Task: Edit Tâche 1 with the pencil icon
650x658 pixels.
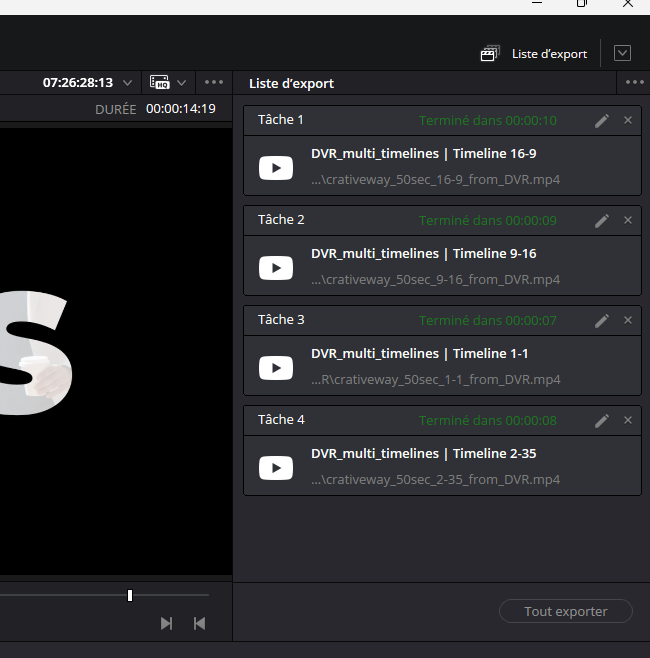Action: pos(601,120)
